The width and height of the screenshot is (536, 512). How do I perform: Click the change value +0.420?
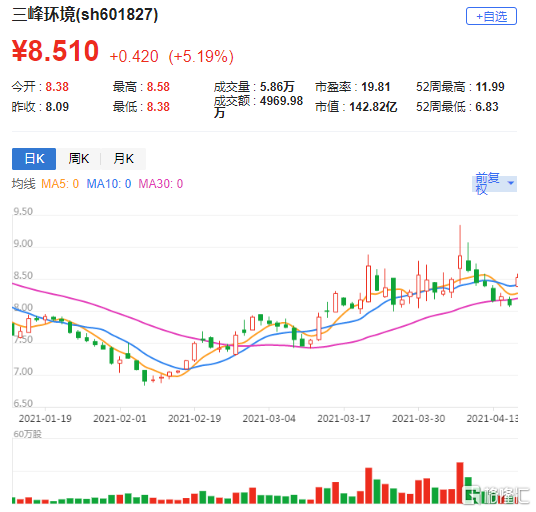[x=134, y=56]
